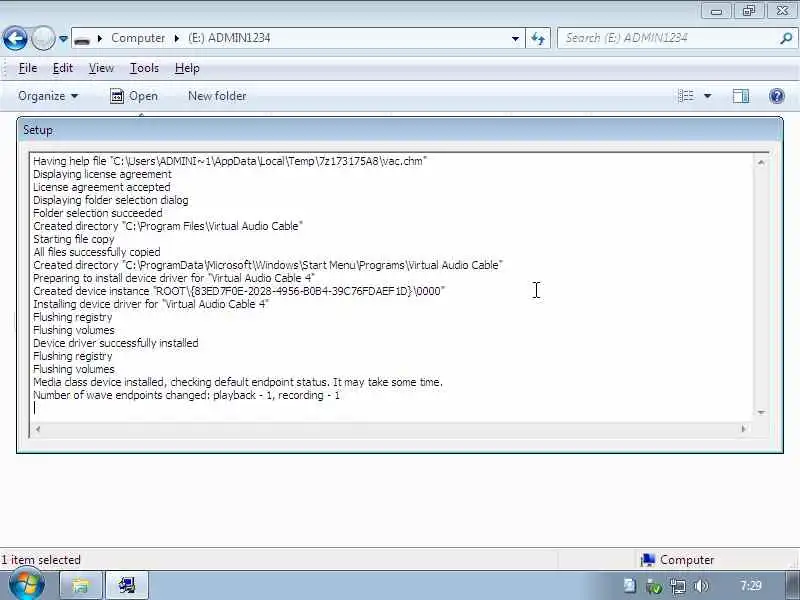Open the Help menu
800x600 pixels.
[187, 68]
